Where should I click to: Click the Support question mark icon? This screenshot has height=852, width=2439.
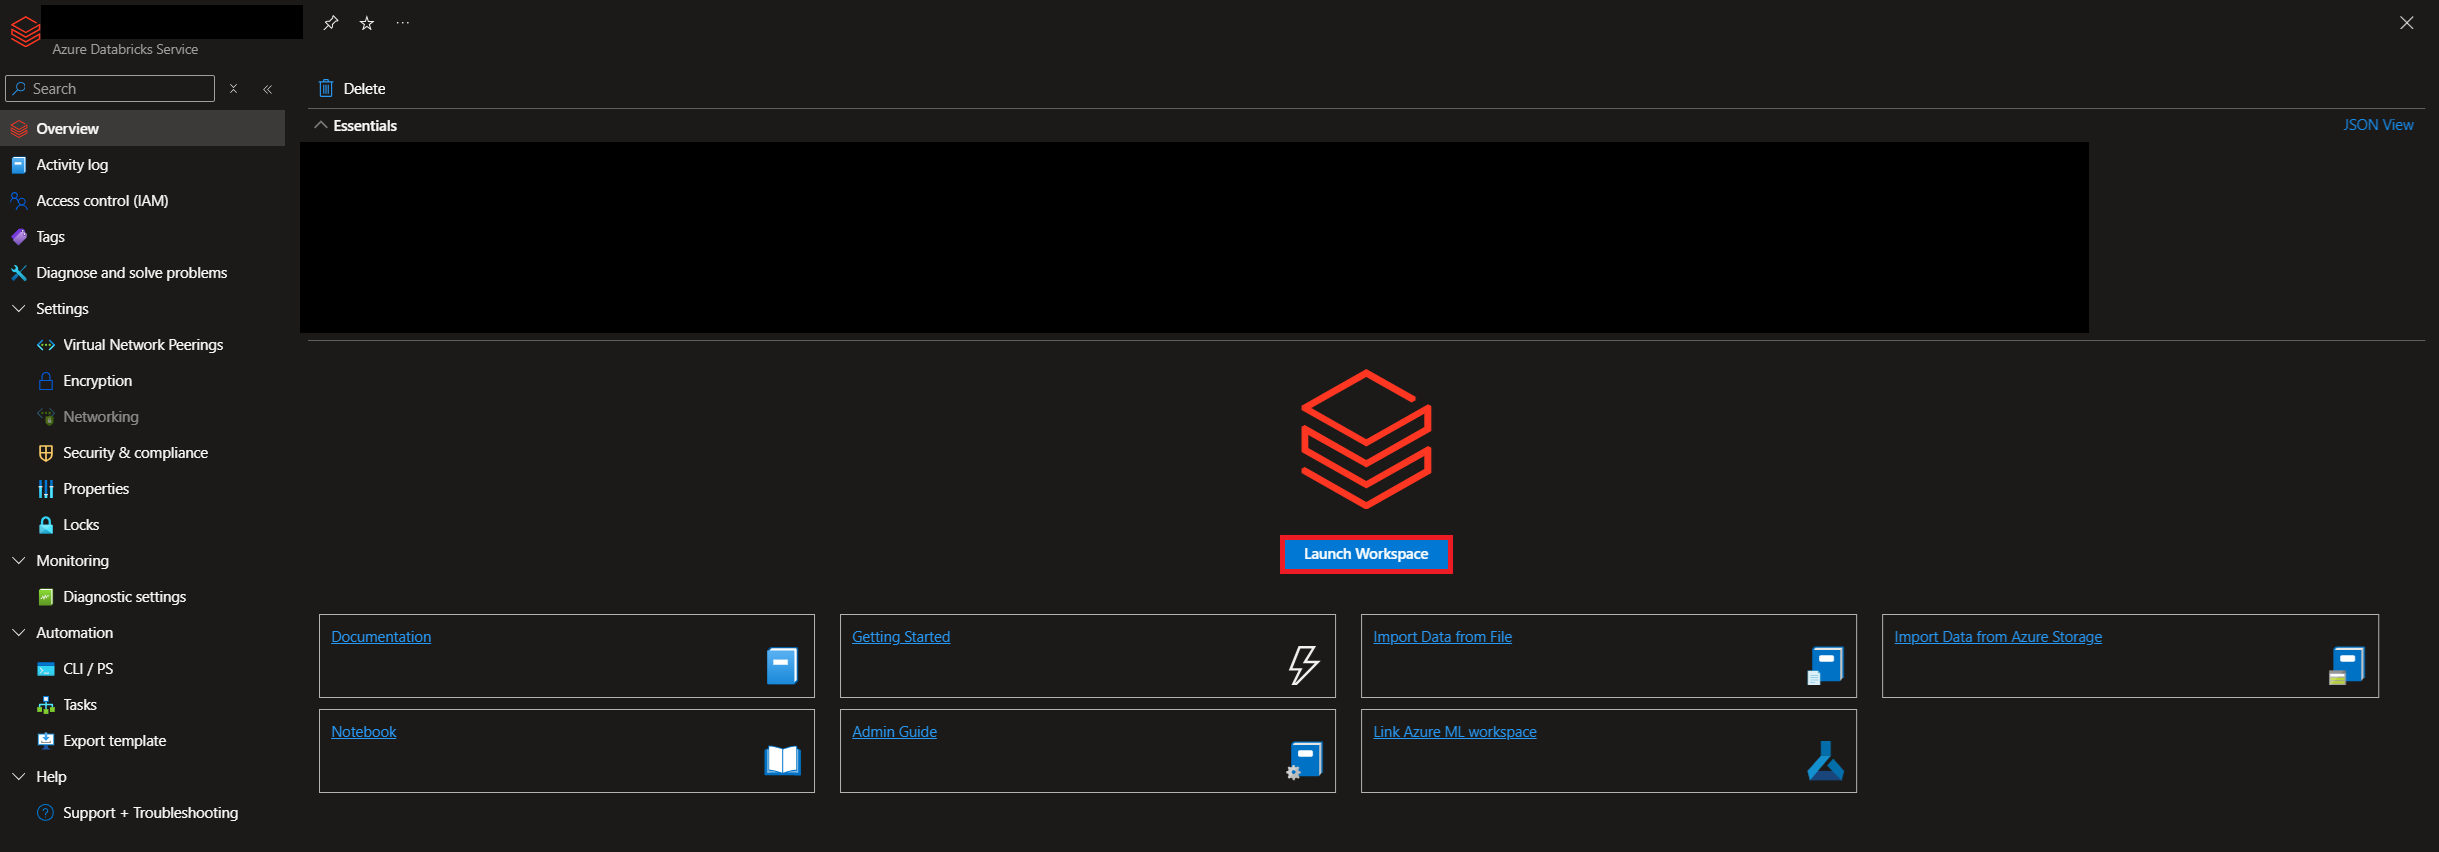point(46,813)
